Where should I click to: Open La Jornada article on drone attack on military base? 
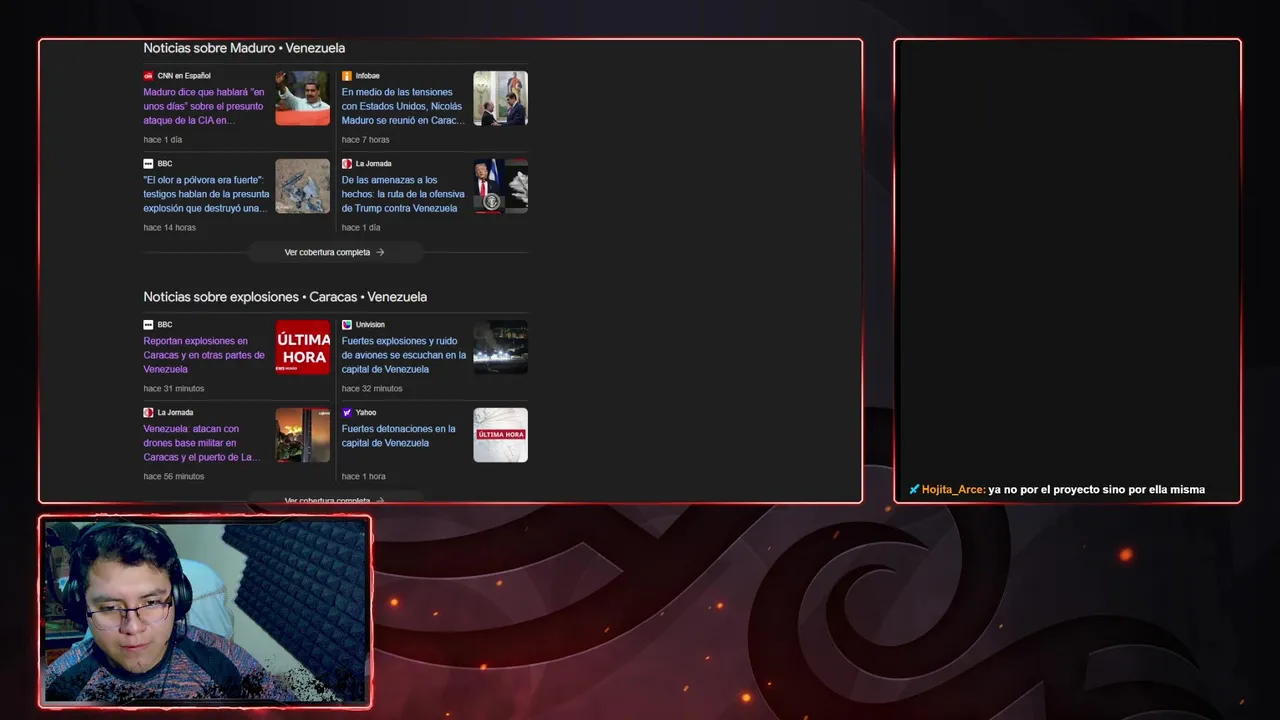[x=202, y=443]
